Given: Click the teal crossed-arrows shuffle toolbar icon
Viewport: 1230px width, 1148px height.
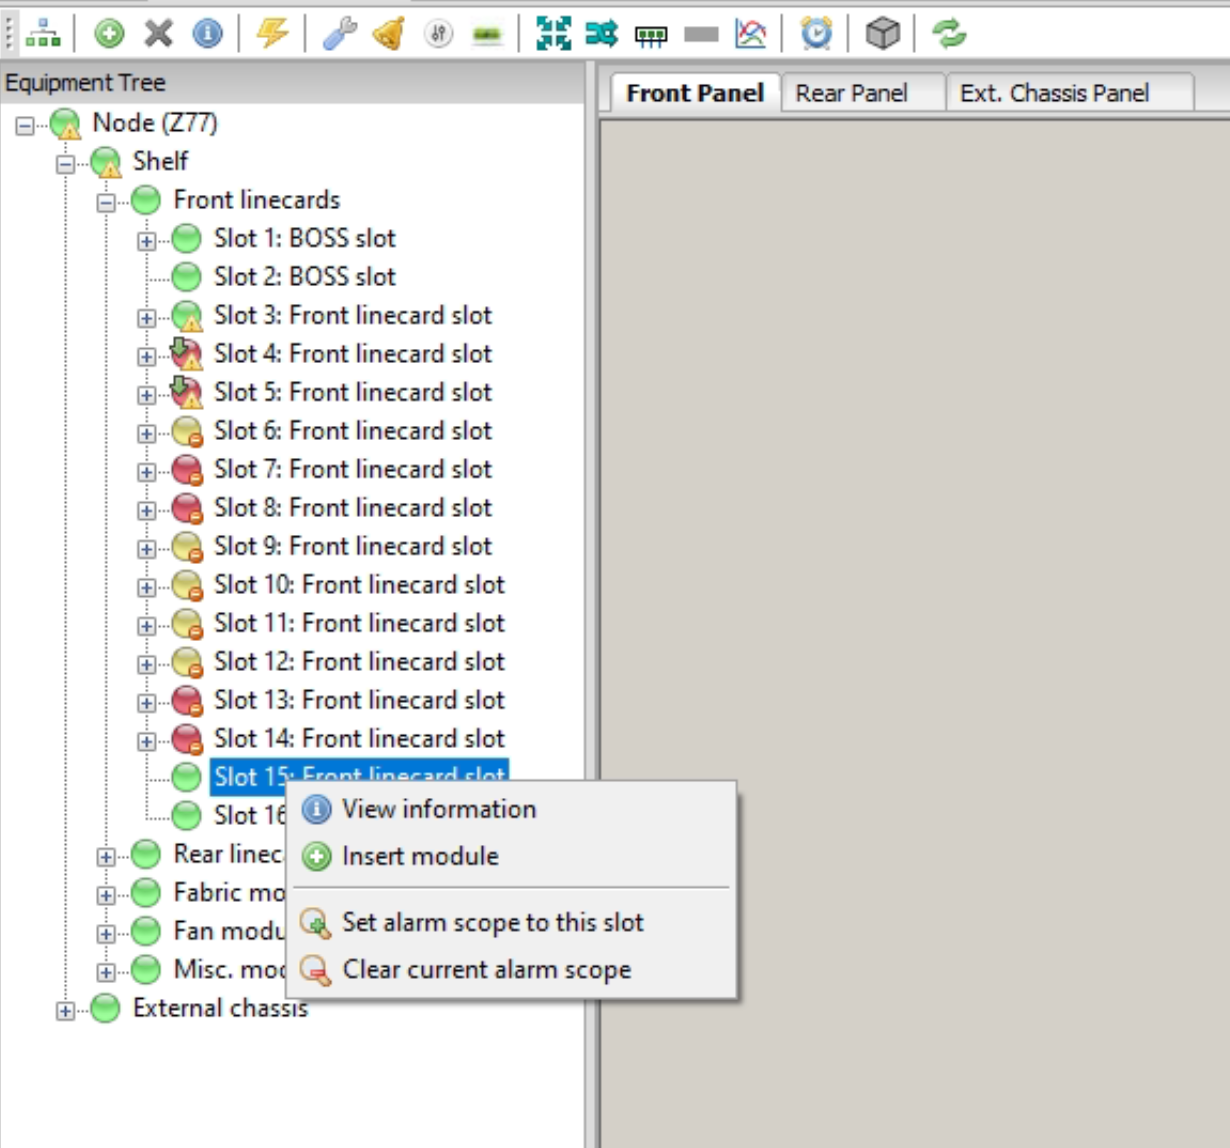Looking at the screenshot, I should click(602, 33).
